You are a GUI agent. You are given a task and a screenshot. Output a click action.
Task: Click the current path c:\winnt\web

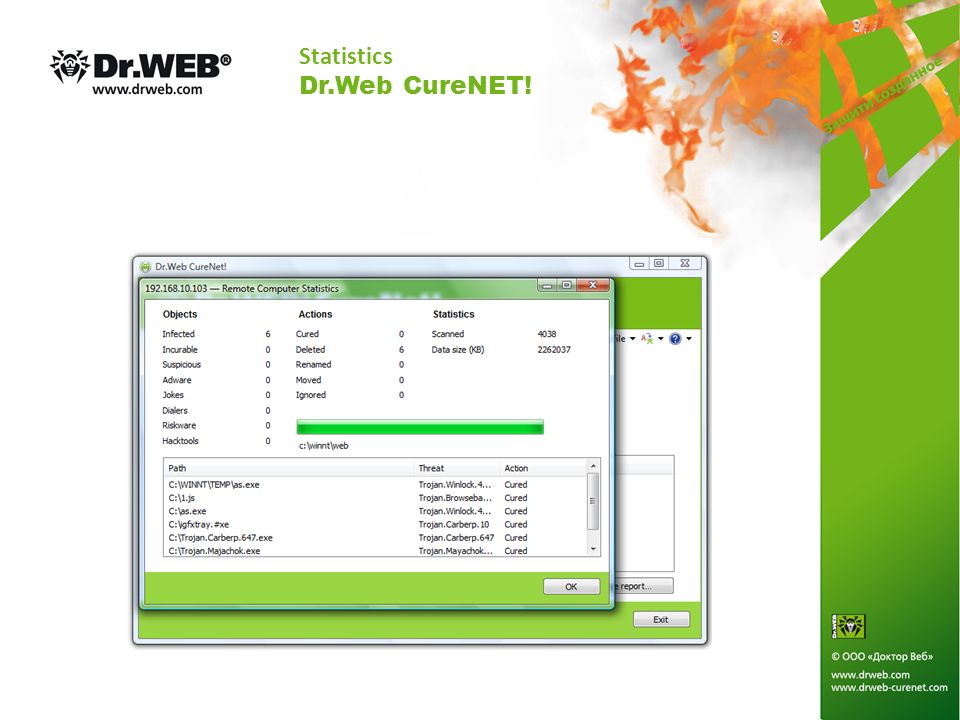click(323, 446)
